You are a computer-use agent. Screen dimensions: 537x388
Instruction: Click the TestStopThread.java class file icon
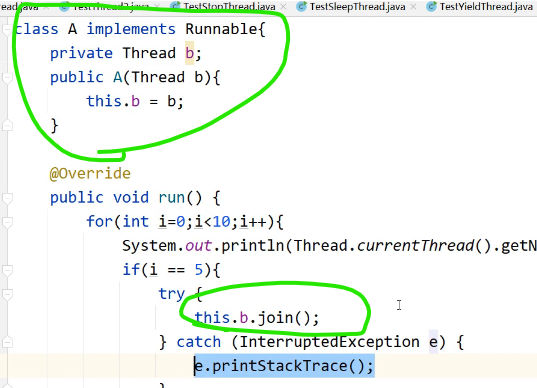click(175, 6)
